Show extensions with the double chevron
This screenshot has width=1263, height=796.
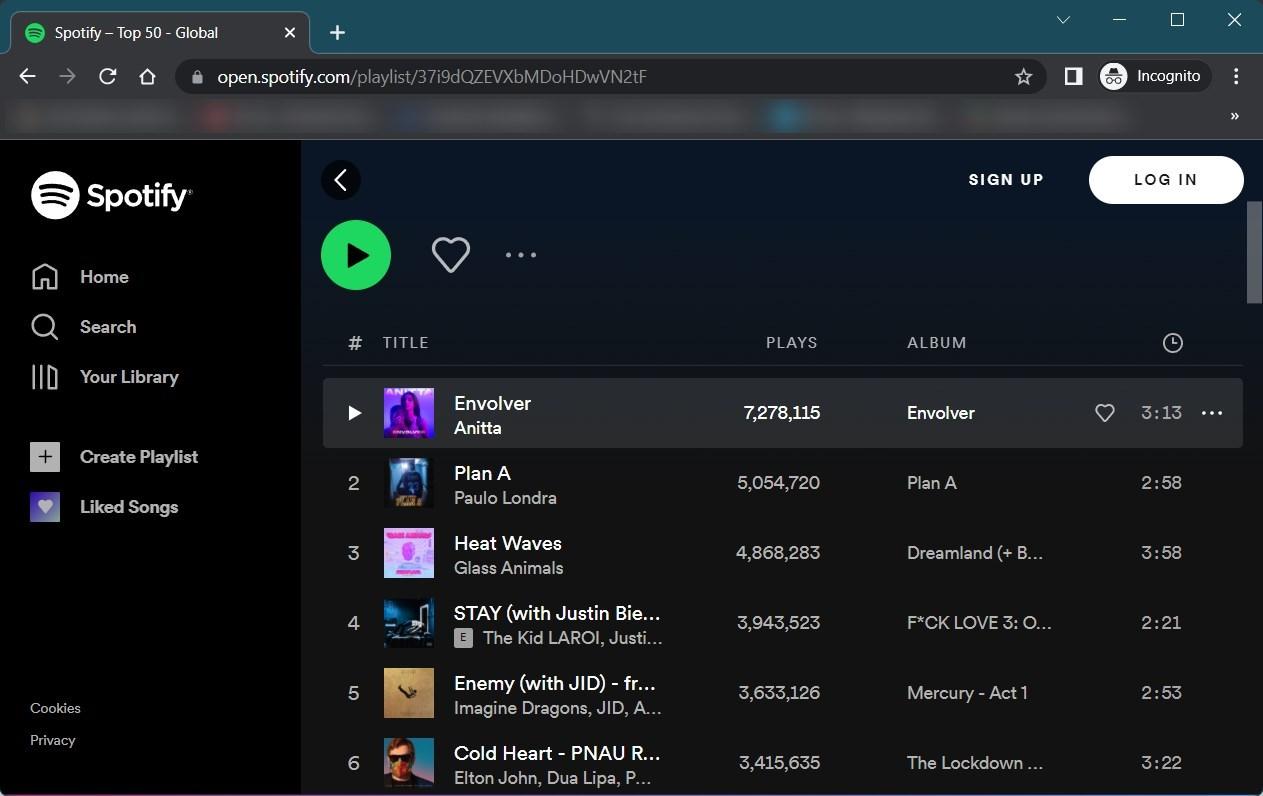click(x=1234, y=115)
